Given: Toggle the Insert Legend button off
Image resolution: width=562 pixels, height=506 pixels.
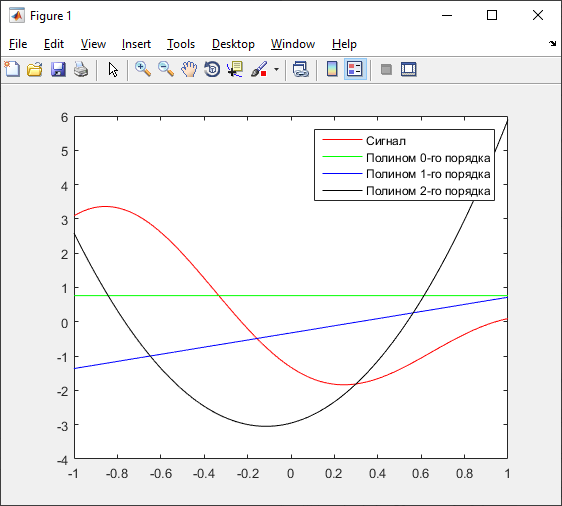Looking at the screenshot, I should pos(355,69).
